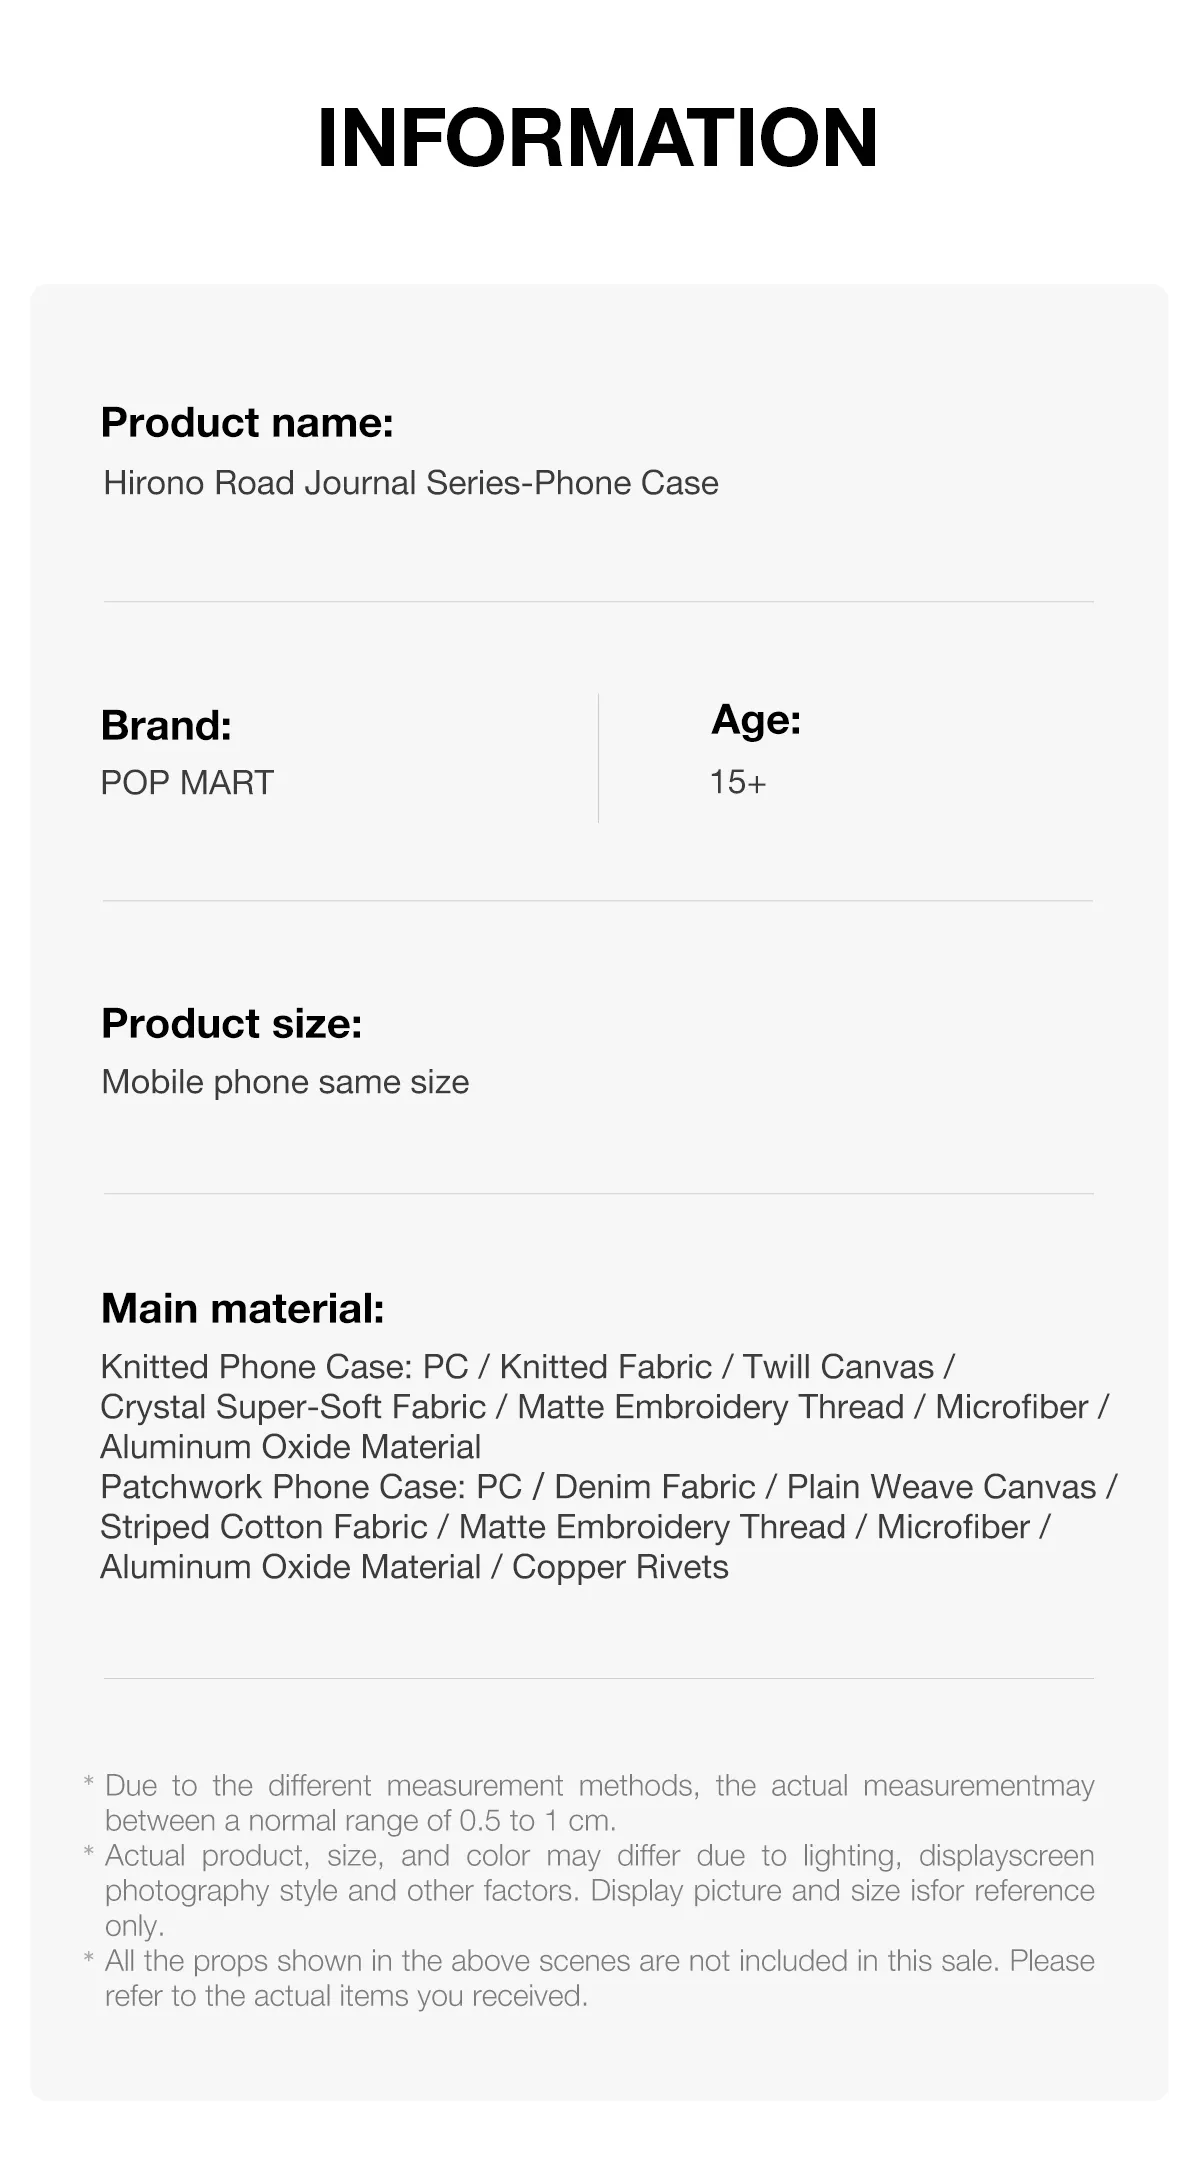Click the 15+ age value

[x=738, y=782]
